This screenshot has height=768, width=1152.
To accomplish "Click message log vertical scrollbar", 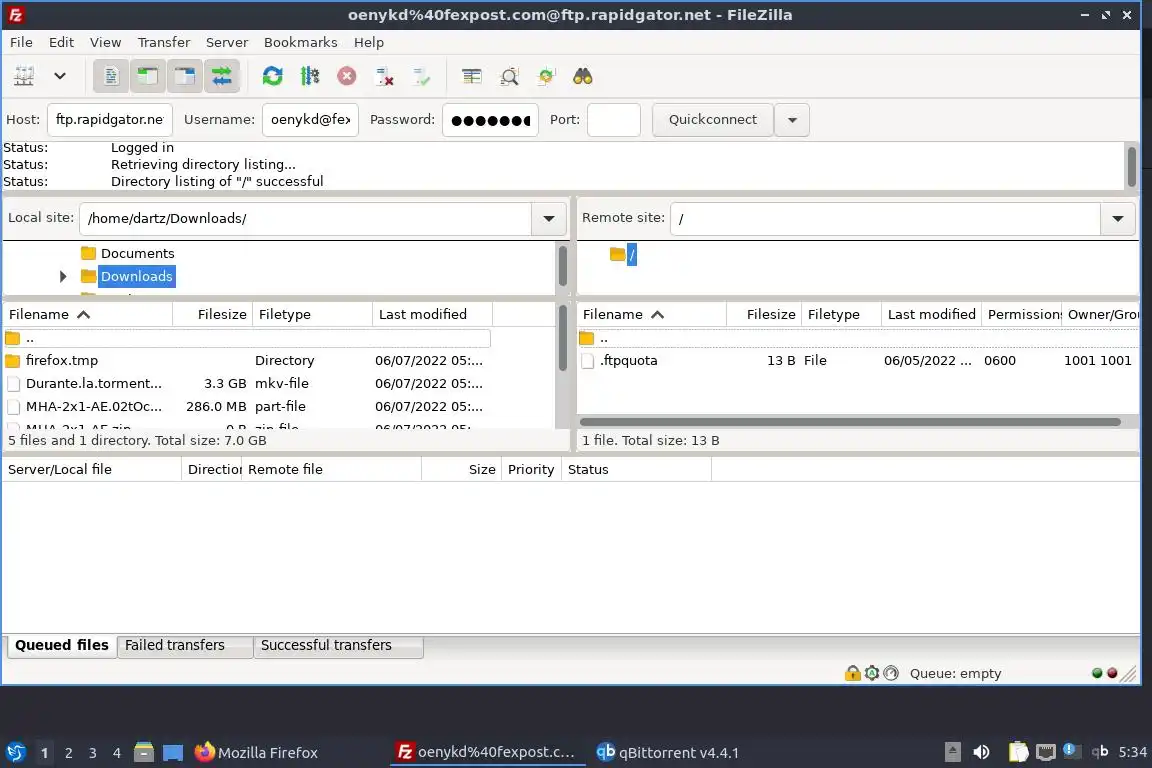I will point(1131,167).
